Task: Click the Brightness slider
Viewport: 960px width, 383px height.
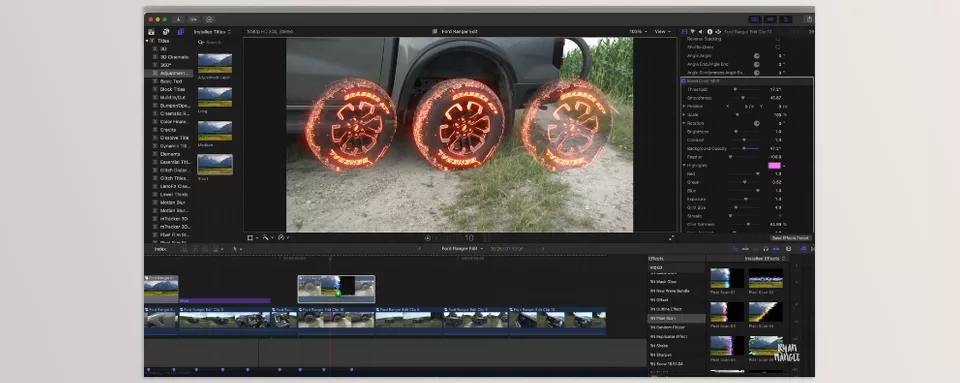Action: tap(743, 132)
